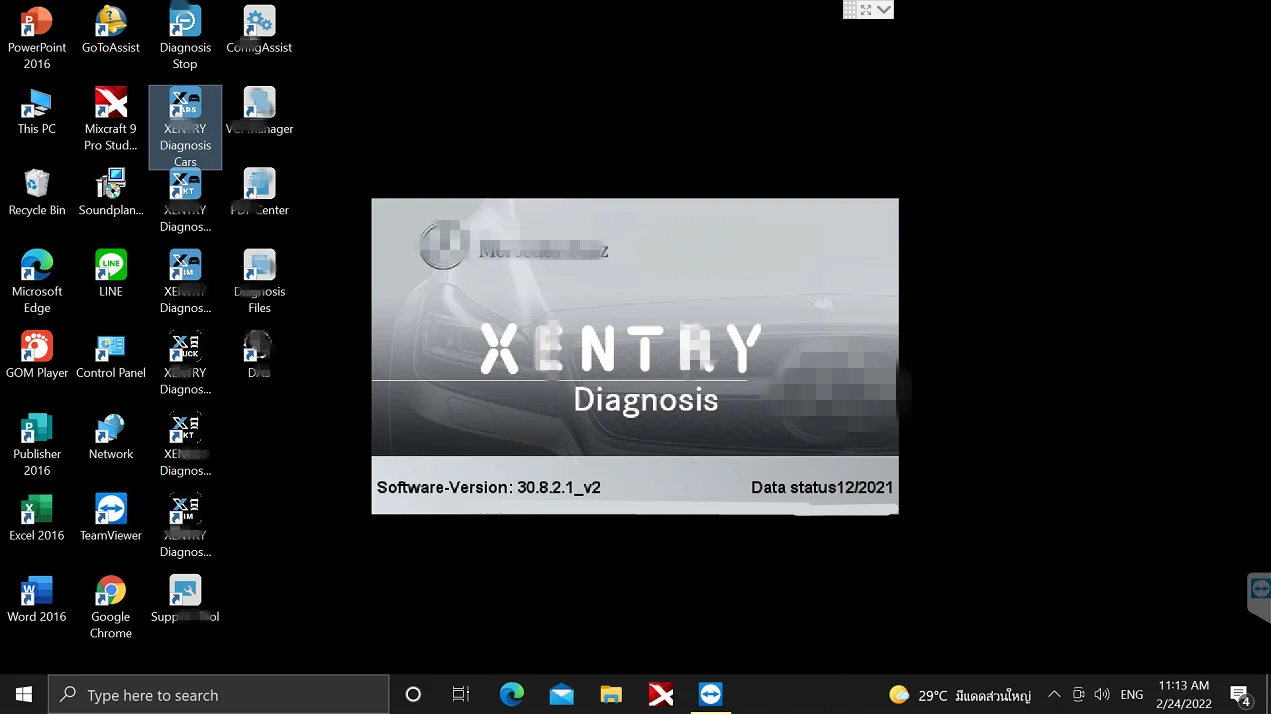Open the PowerPoint 2016 desktop shortcut
This screenshot has height=714, width=1271.
tap(37, 38)
